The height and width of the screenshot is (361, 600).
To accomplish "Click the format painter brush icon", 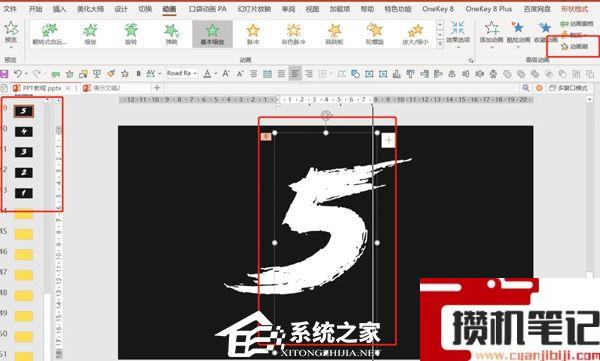I will (111, 74).
